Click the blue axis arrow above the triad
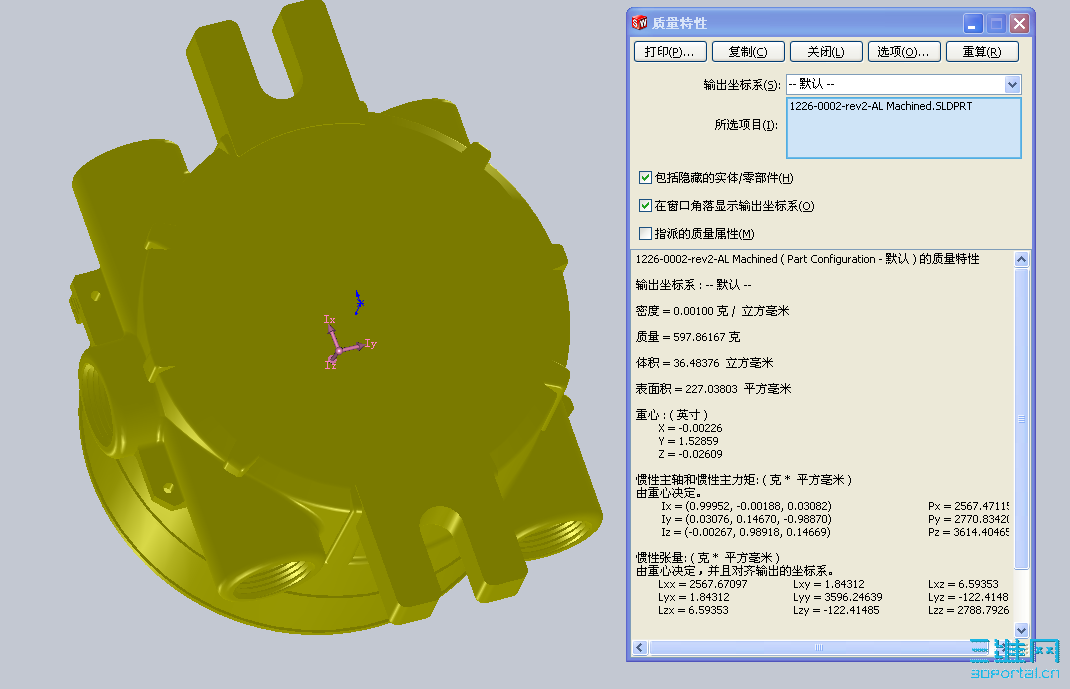 (x=358, y=302)
